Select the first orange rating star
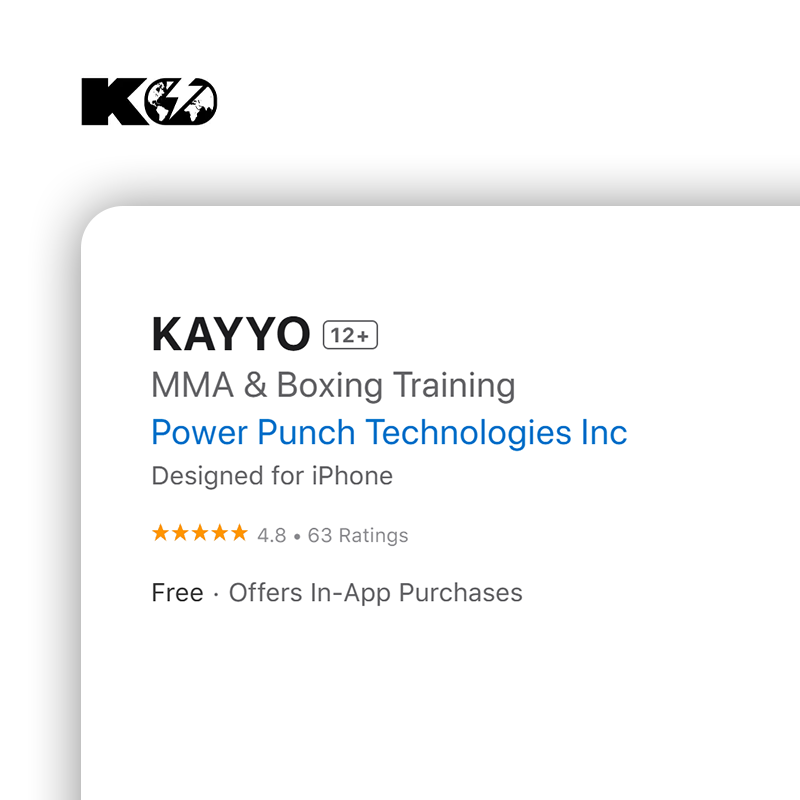Image resolution: width=800 pixels, height=800 pixels. pos(161,533)
